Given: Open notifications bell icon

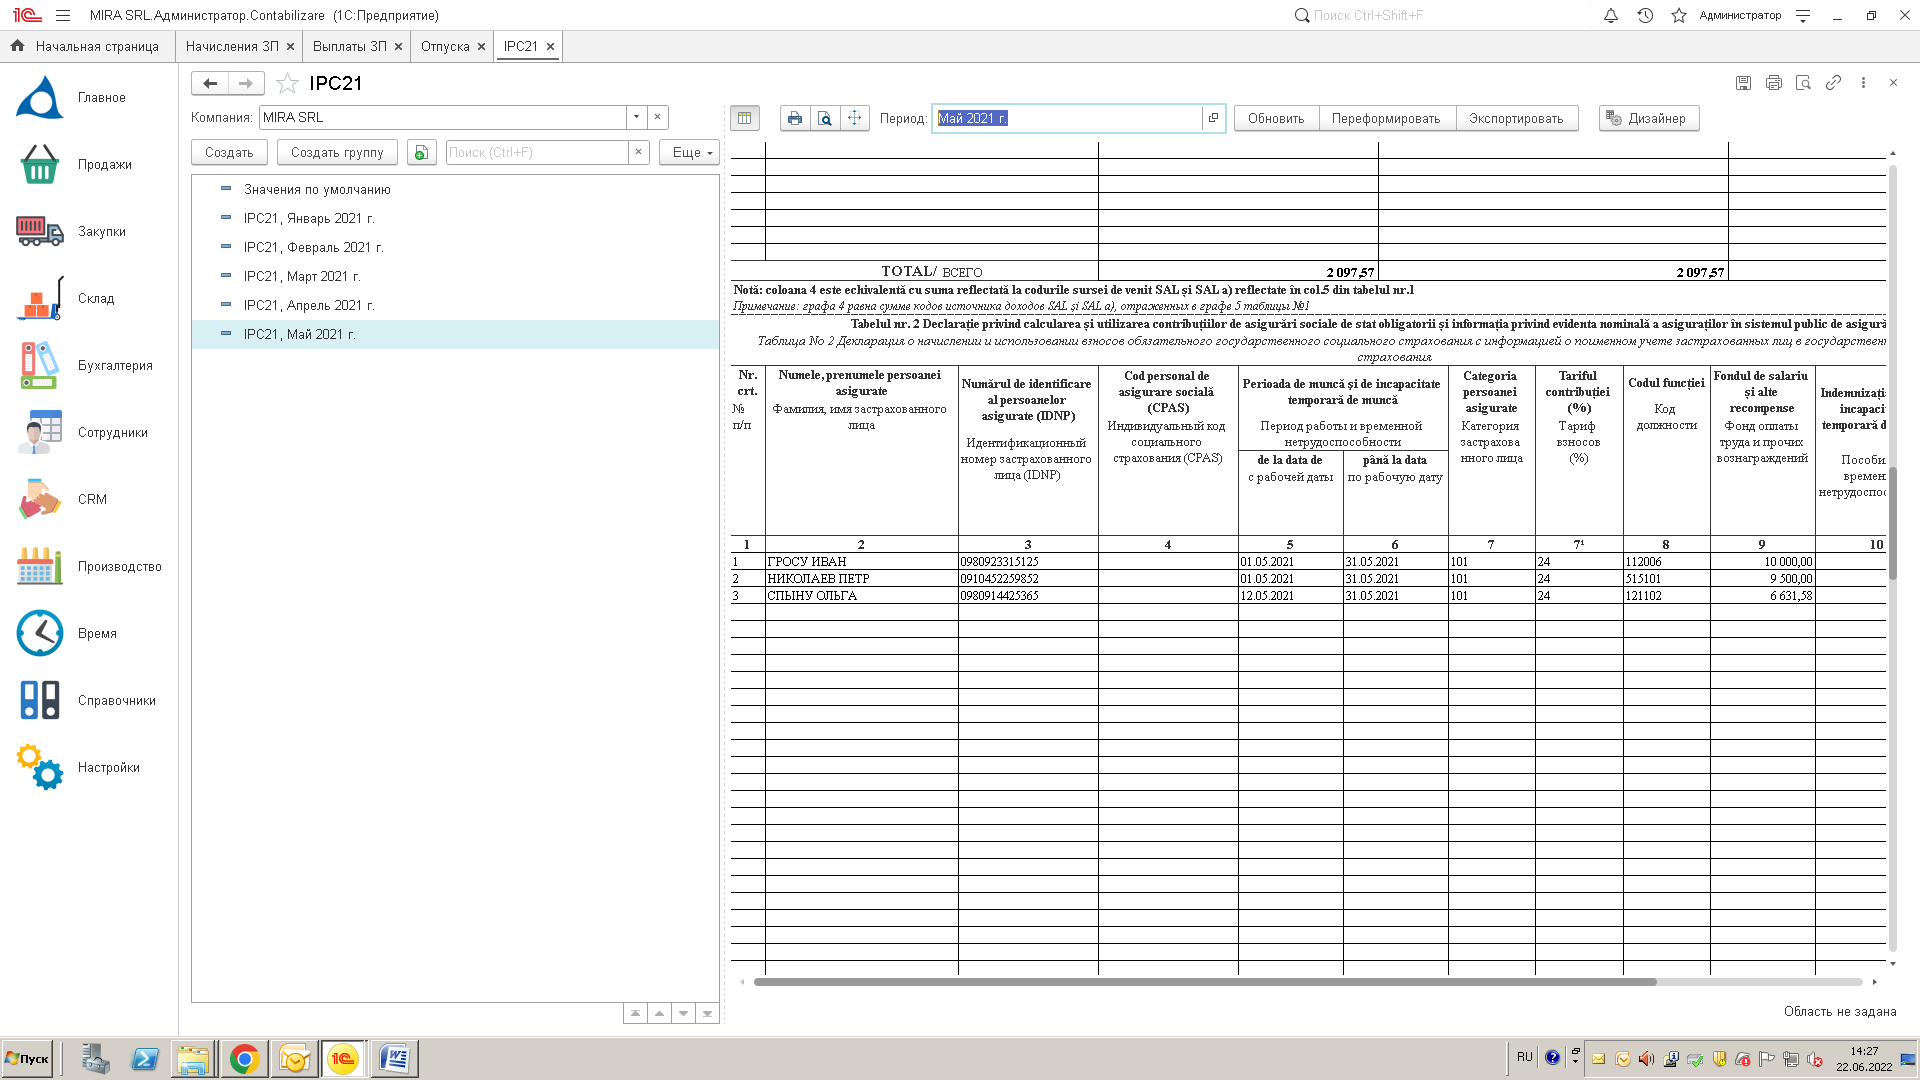Looking at the screenshot, I should point(1610,16).
